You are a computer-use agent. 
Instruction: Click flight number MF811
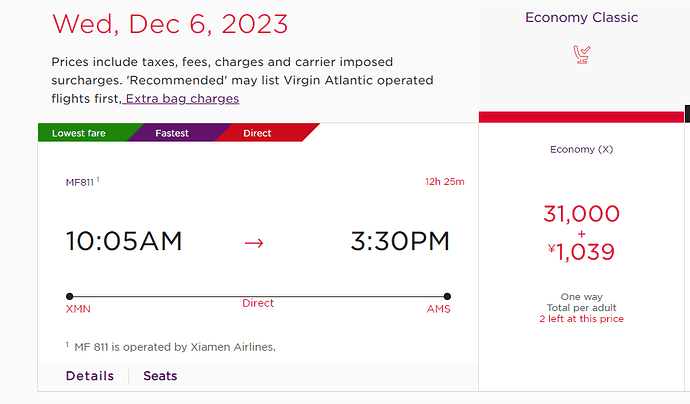[x=80, y=182]
